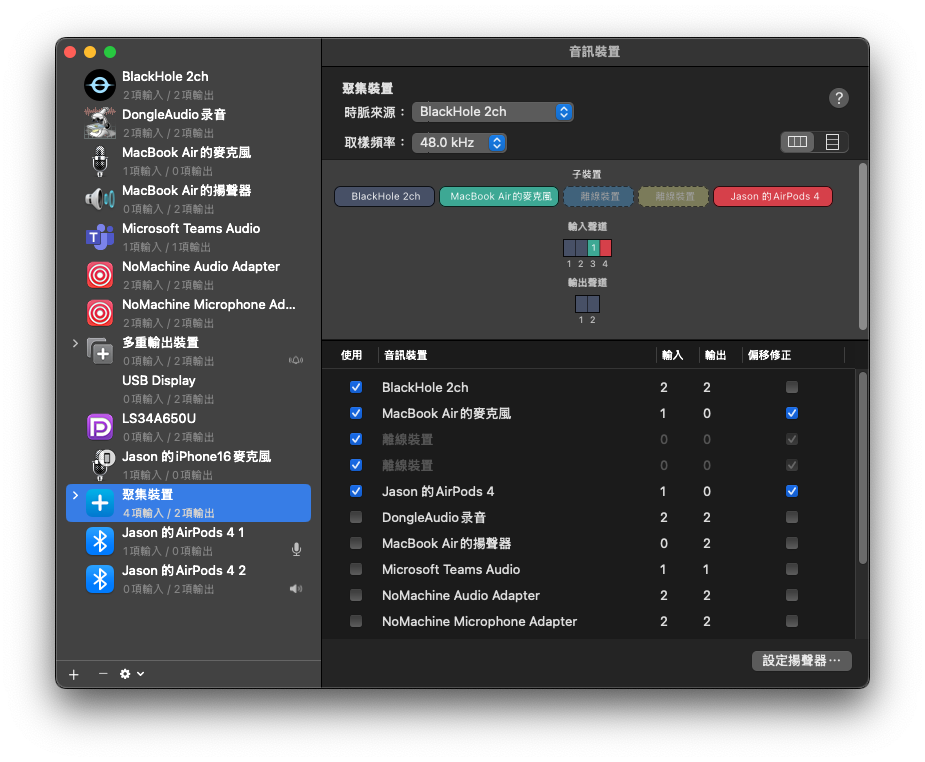Screen dimensions: 925x762
Task: Click the subdevice area vertical scrollbar
Action: click(x=862, y=247)
